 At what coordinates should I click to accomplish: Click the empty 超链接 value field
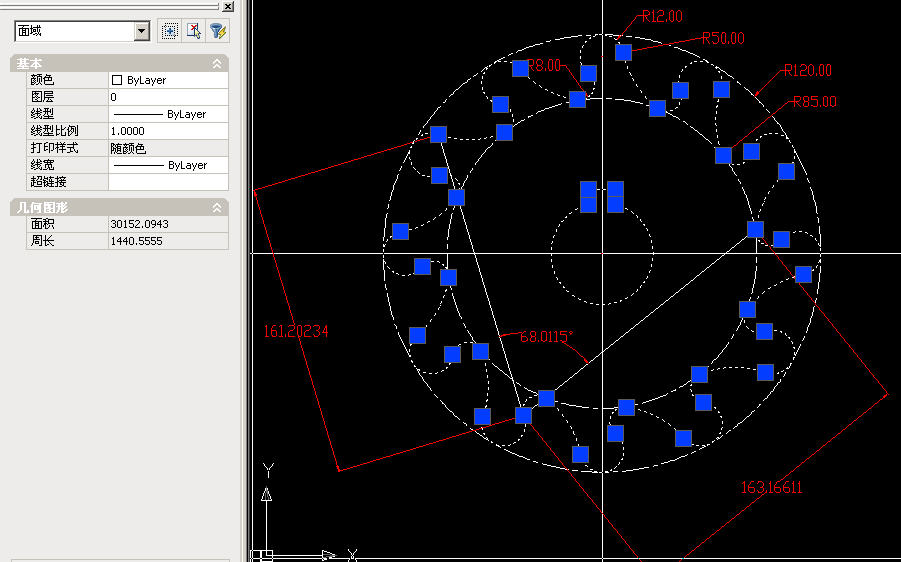tap(168, 182)
